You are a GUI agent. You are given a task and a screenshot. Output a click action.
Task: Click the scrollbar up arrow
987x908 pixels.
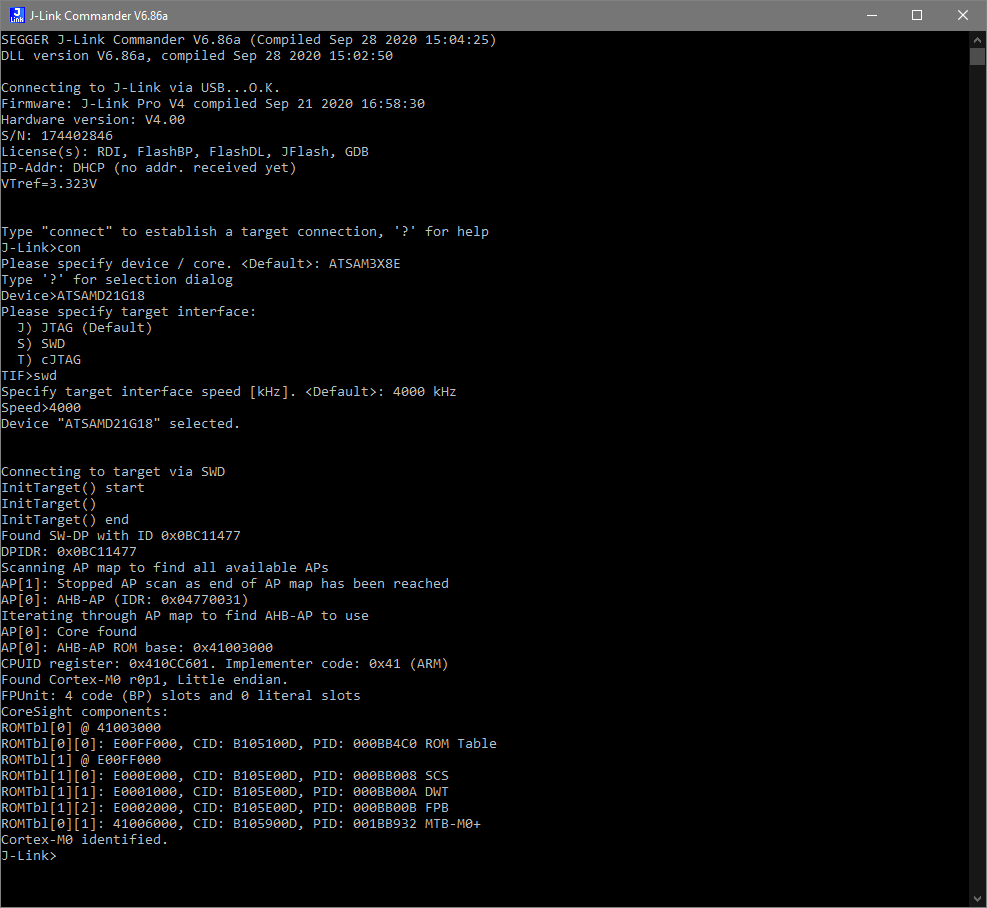coord(977,40)
